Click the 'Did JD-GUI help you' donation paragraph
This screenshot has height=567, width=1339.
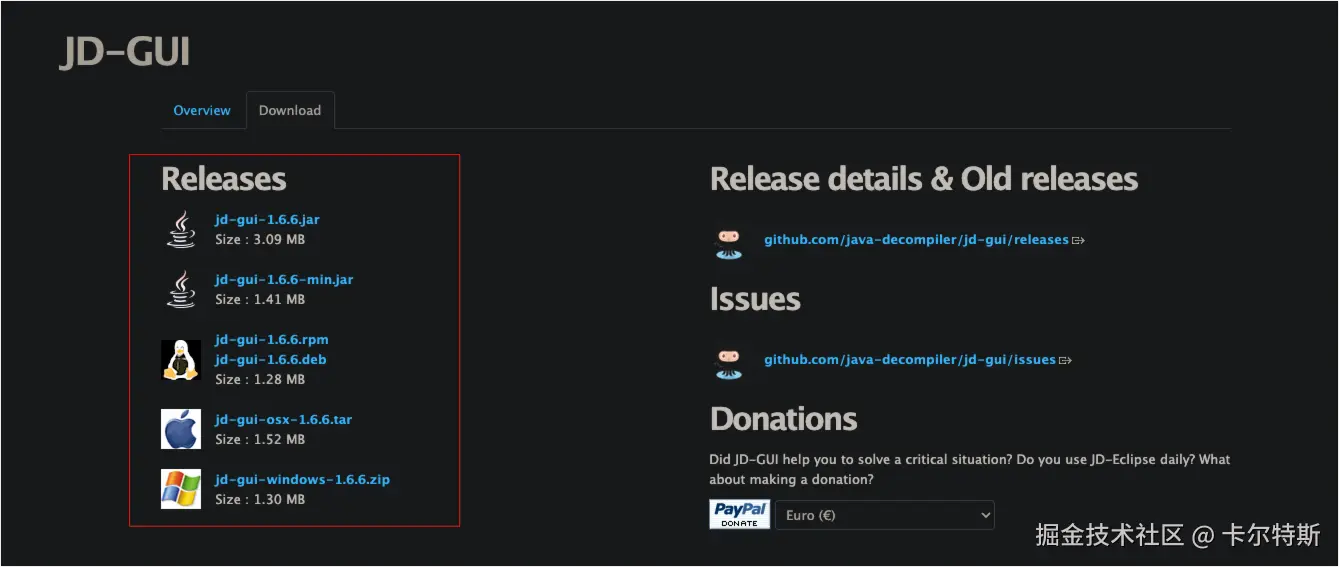coord(970,470)
